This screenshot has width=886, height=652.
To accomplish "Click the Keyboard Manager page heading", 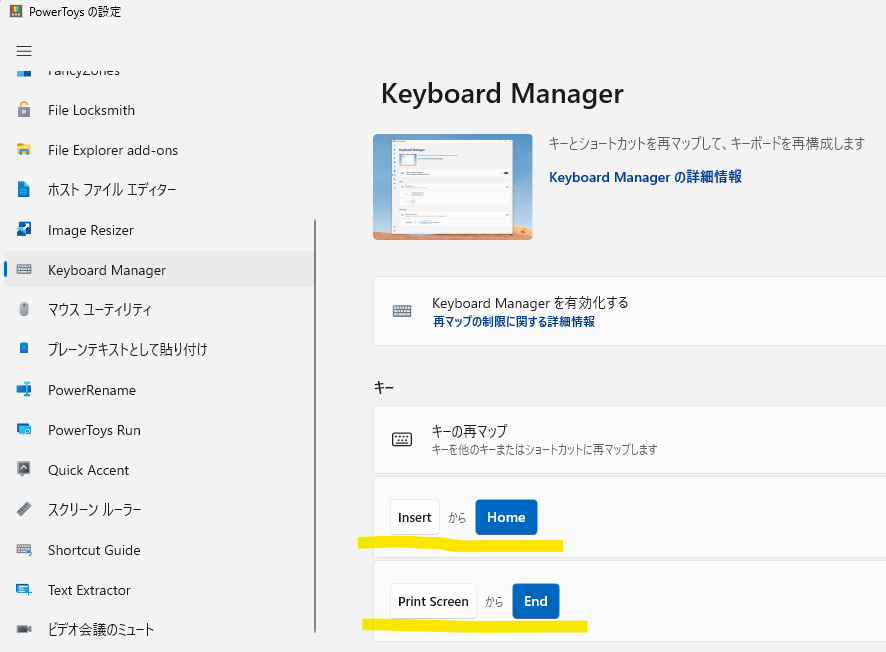I will pyautogui.click(x=502, y=93).
